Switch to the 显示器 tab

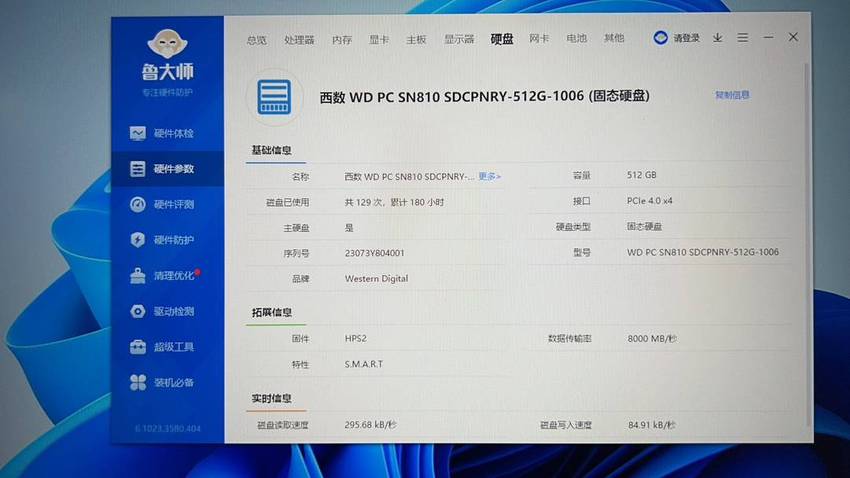(459, 39)
